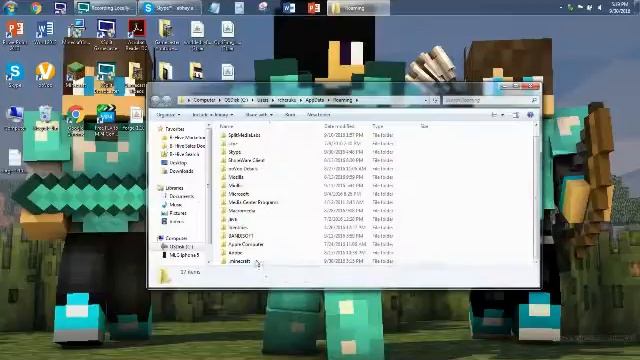The width and height of the screenshot is (640, 360).
Task: Open the Include in library dropdown
Action: [x=213, y=115]
